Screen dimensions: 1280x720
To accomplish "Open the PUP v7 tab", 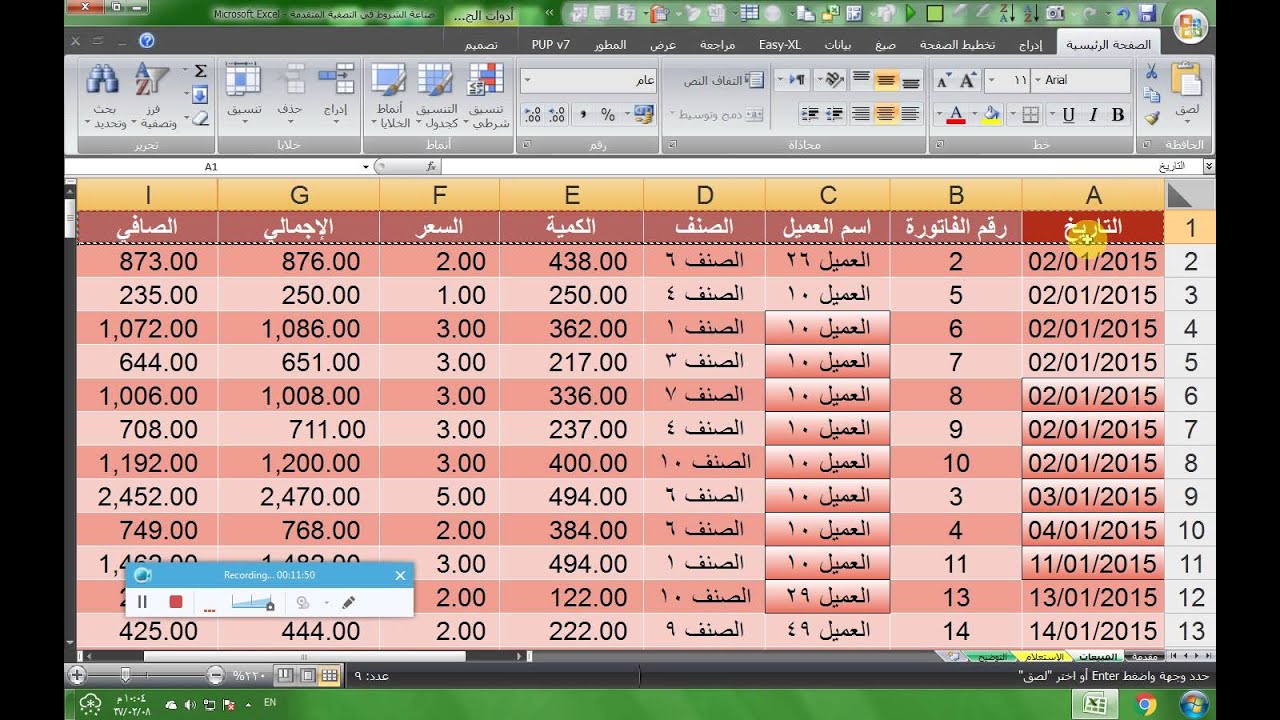I will [x=551, y=45].
